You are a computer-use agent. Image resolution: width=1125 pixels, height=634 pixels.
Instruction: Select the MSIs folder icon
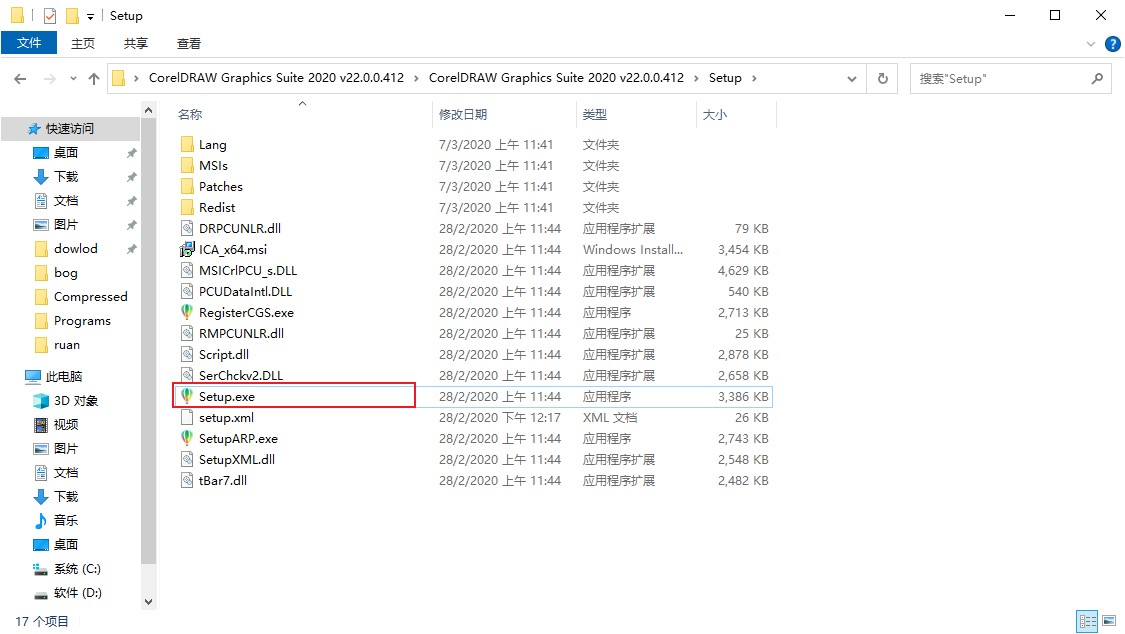point(187,166)
